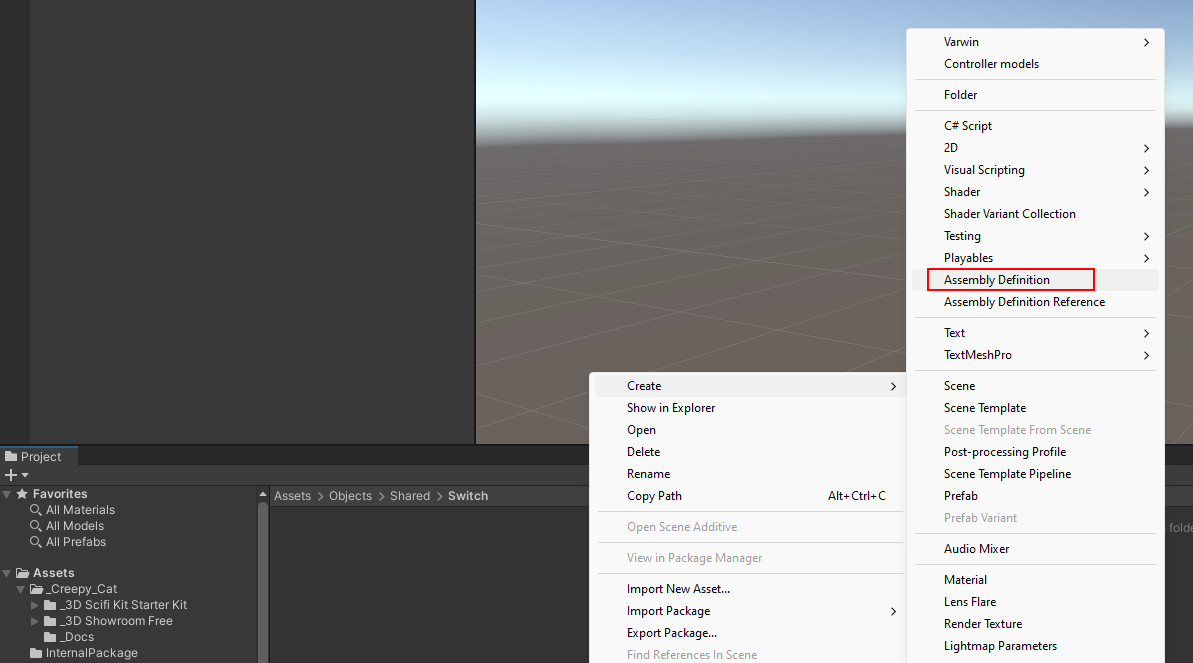Select C# Script in the submenu
The height and width of the screenshot is (663, 1193).
tap(967, 126)
